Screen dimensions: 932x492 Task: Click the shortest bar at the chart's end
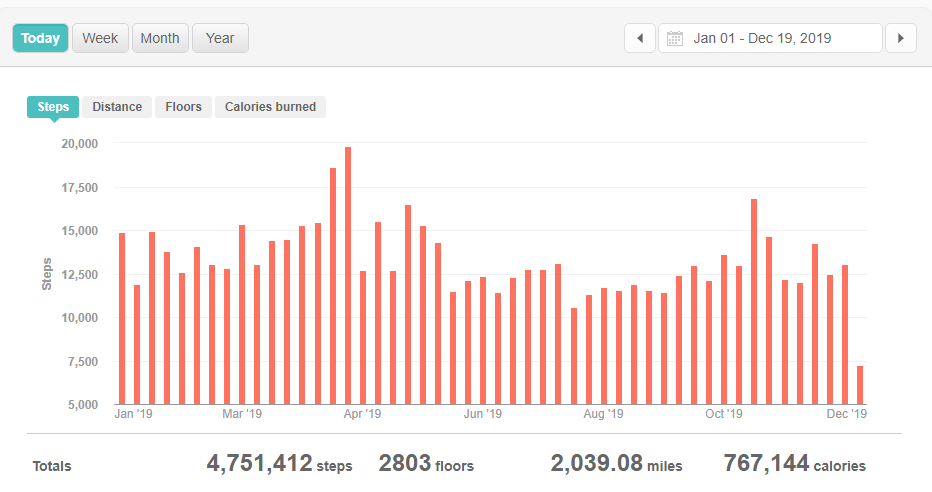860,385
